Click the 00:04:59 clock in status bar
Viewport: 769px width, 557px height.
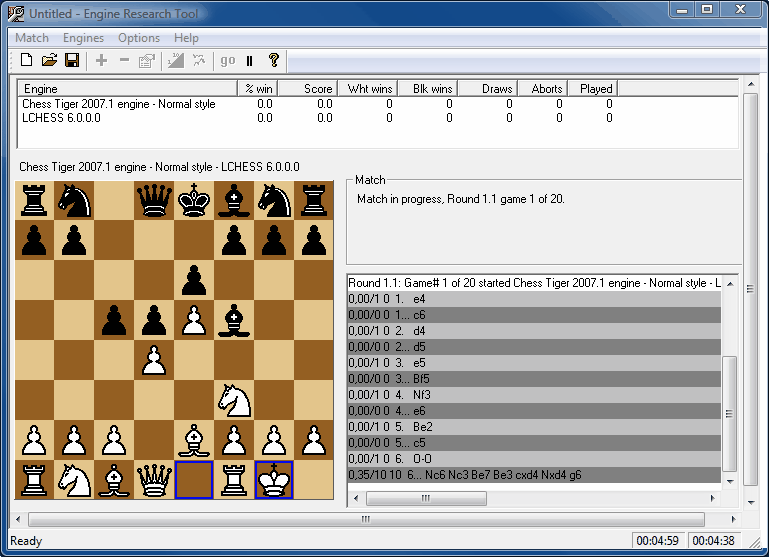coord(657,540)
